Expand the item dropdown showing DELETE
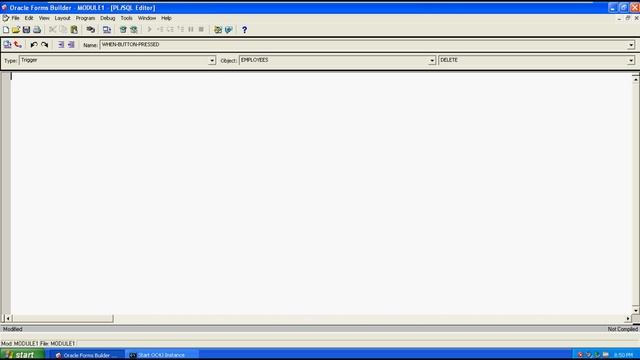 [631, 60]
